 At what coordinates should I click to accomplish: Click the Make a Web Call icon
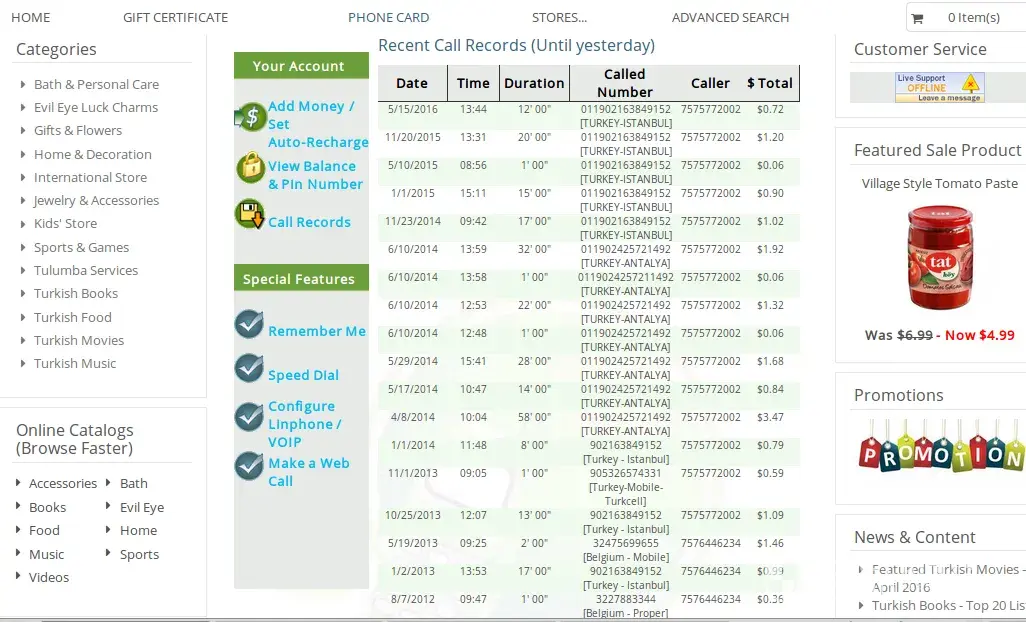[x=249, y=466]
